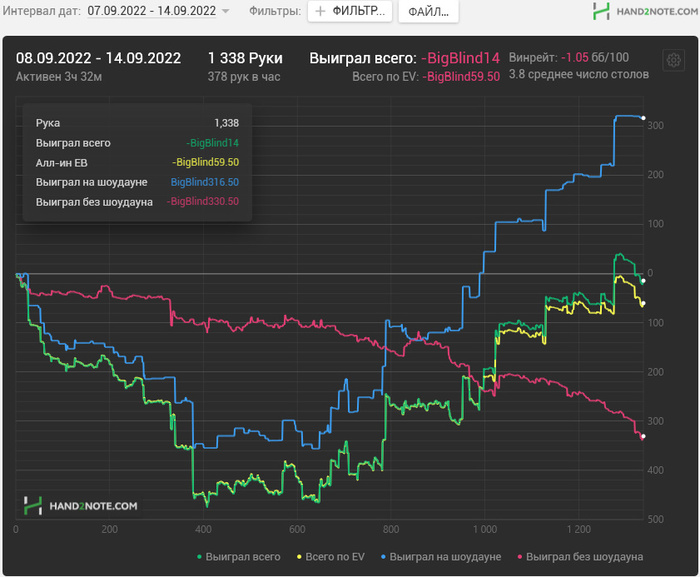Click the Активен 3ч 32м text
Viewport: 700px width, 577px height.
pyautogui.click(x=59, y=77)
